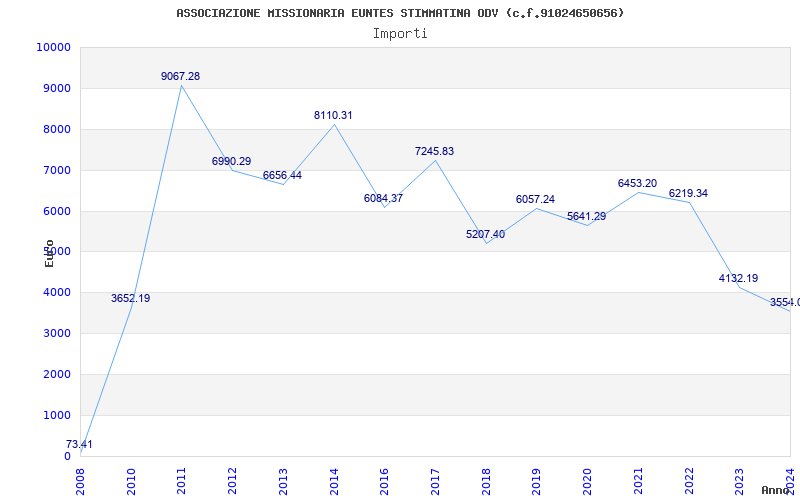Click the 6219.34 data label
This screenshot has width=800, height=500.
click(x=688, y=194)
